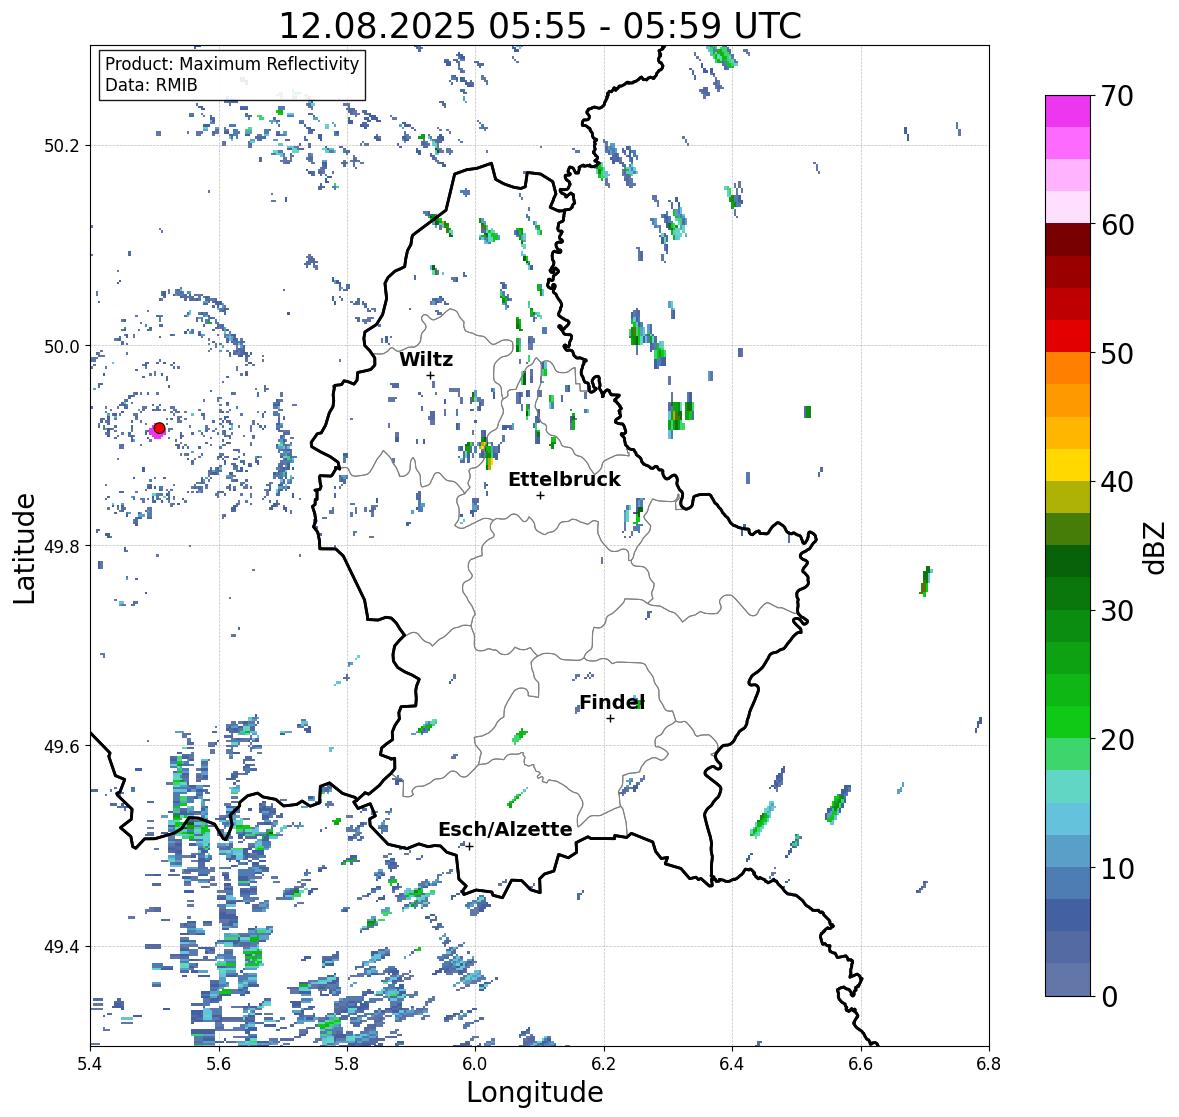
Task: Click the bright red colorbar segment above 50
Action: 1068,336
